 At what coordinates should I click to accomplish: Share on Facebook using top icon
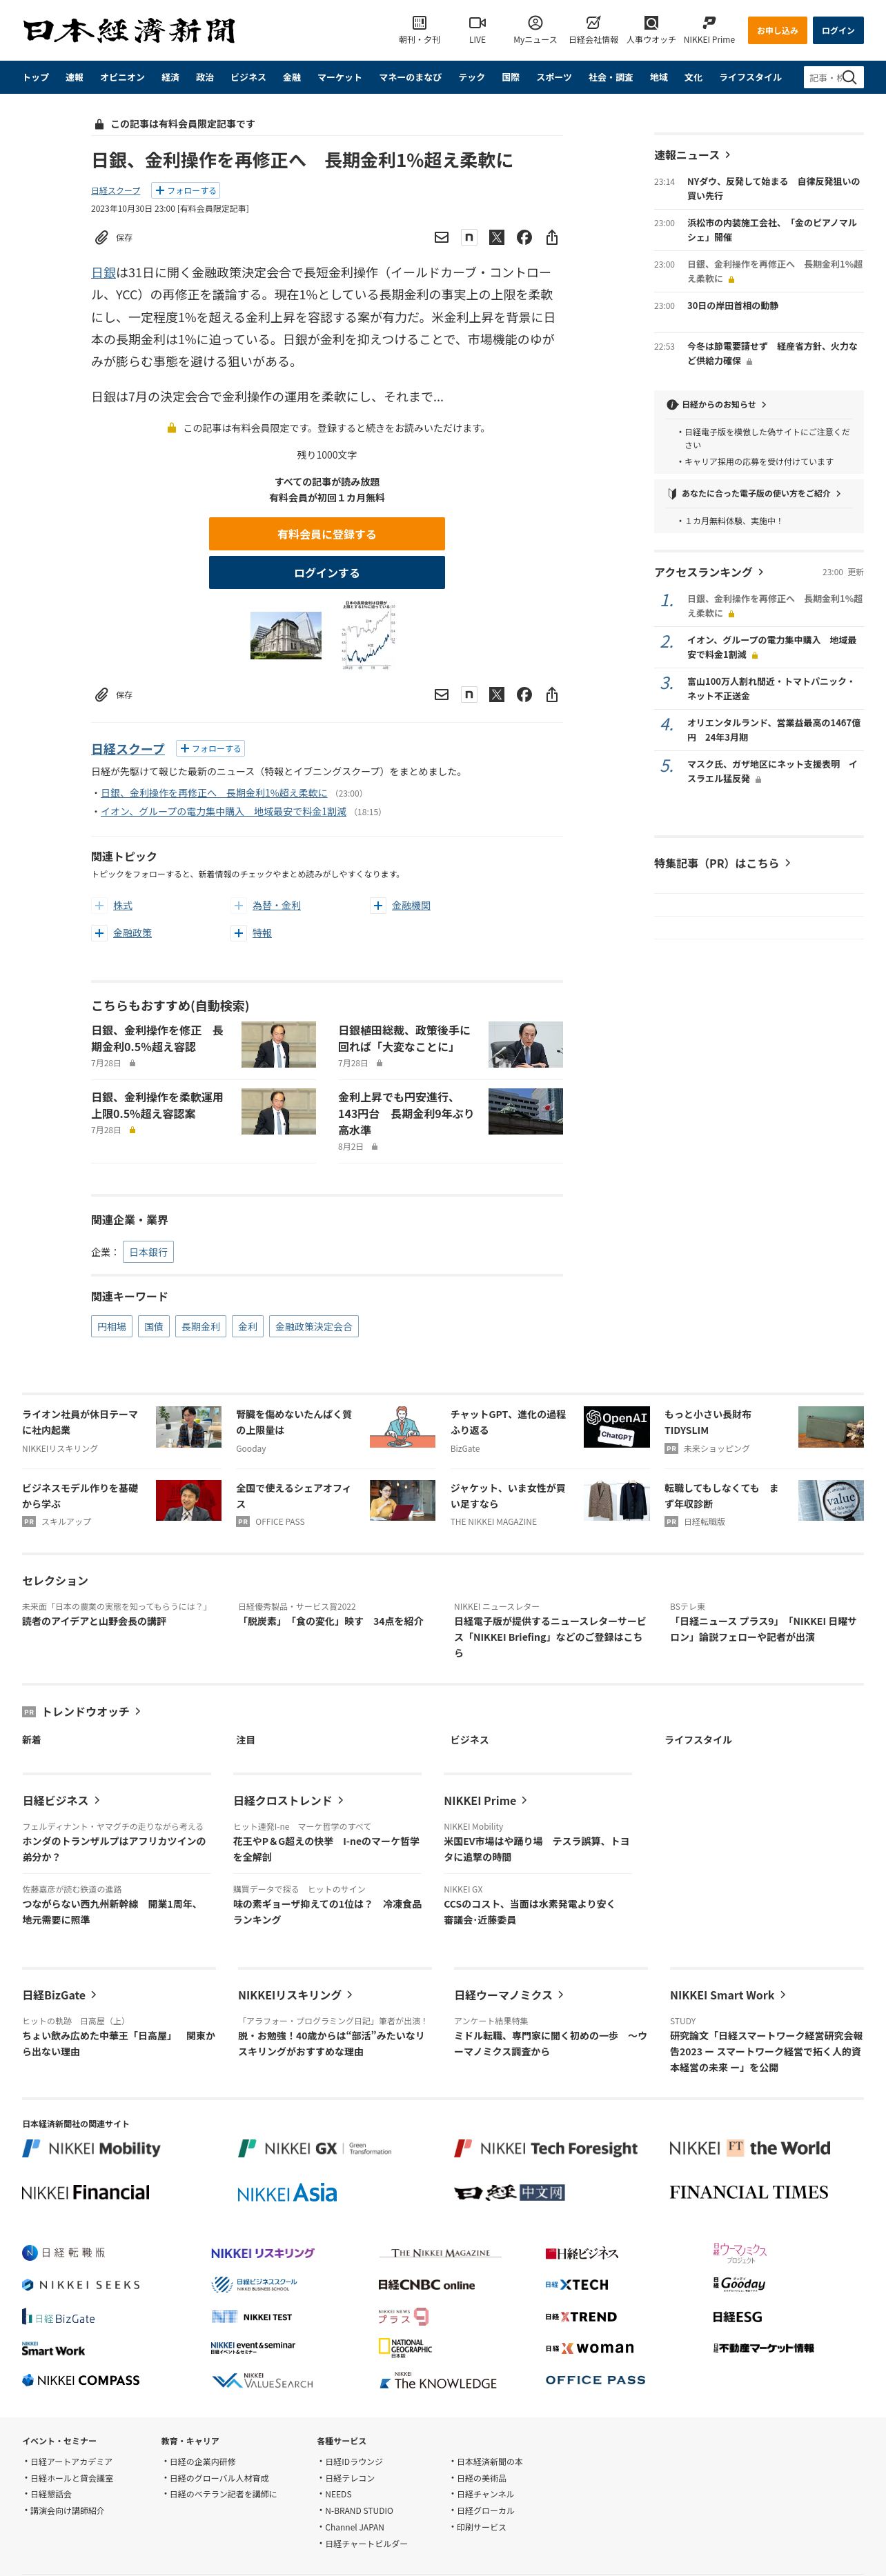524,237
